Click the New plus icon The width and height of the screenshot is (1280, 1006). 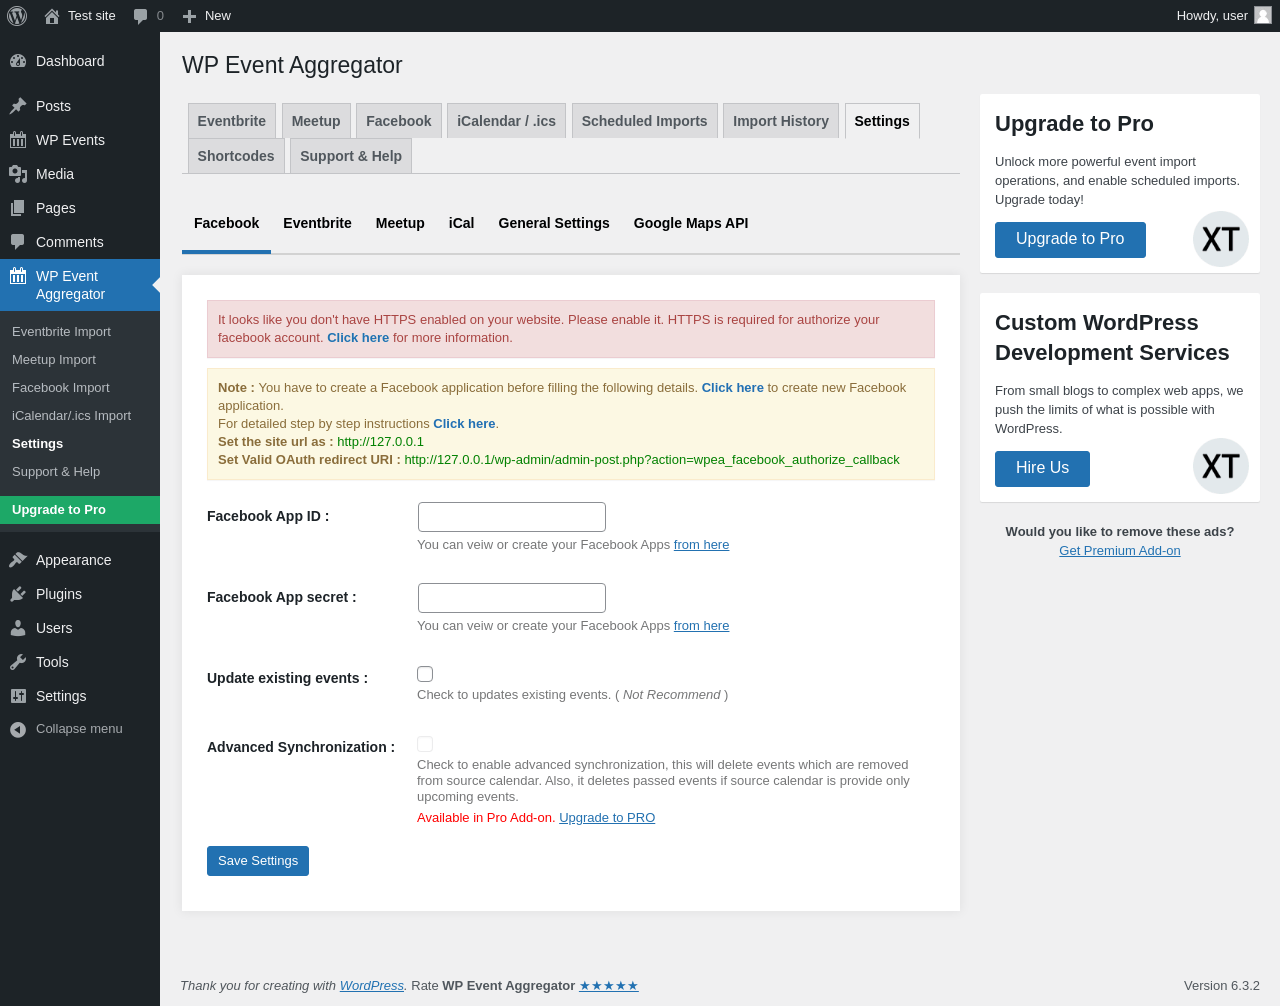click(189, 16)
